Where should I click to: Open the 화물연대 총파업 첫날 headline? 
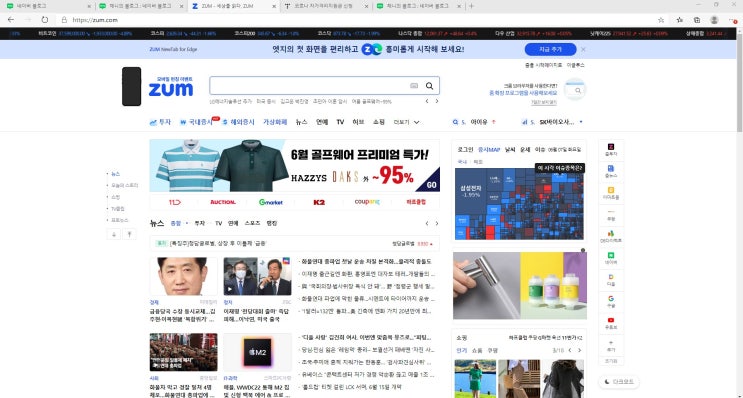365,261
